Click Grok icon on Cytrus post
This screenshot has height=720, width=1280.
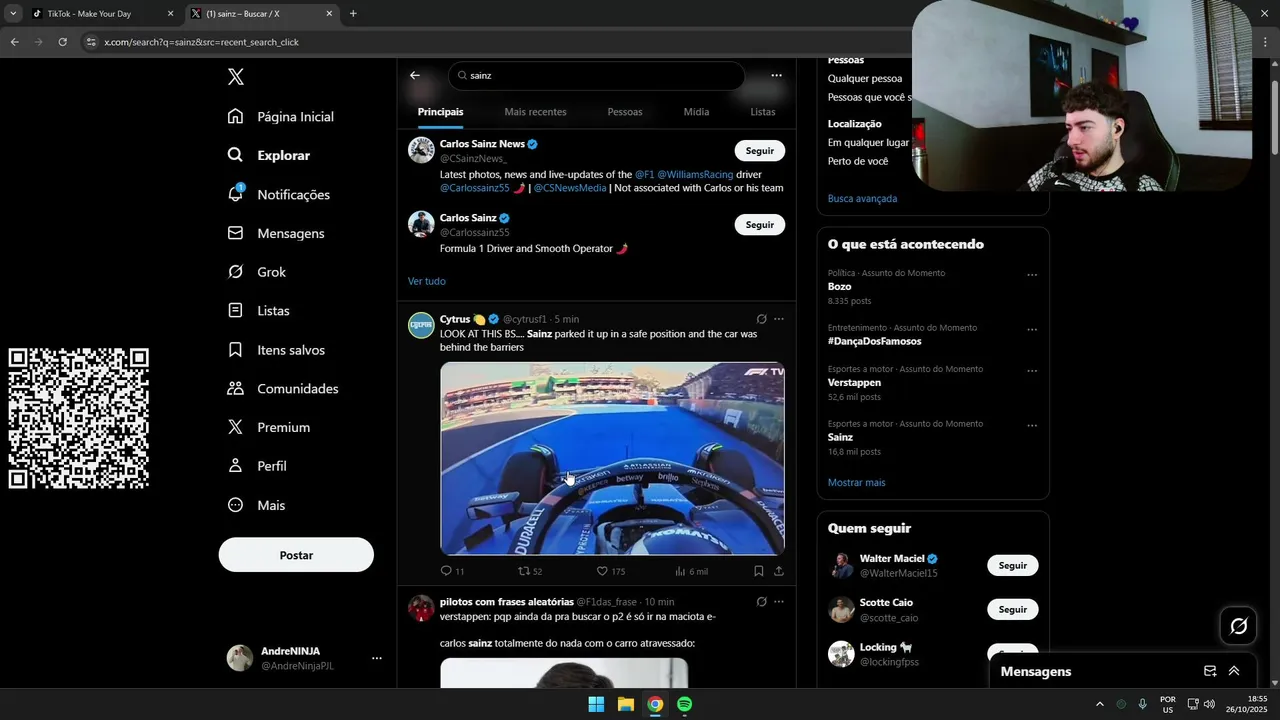pos(761,319)
